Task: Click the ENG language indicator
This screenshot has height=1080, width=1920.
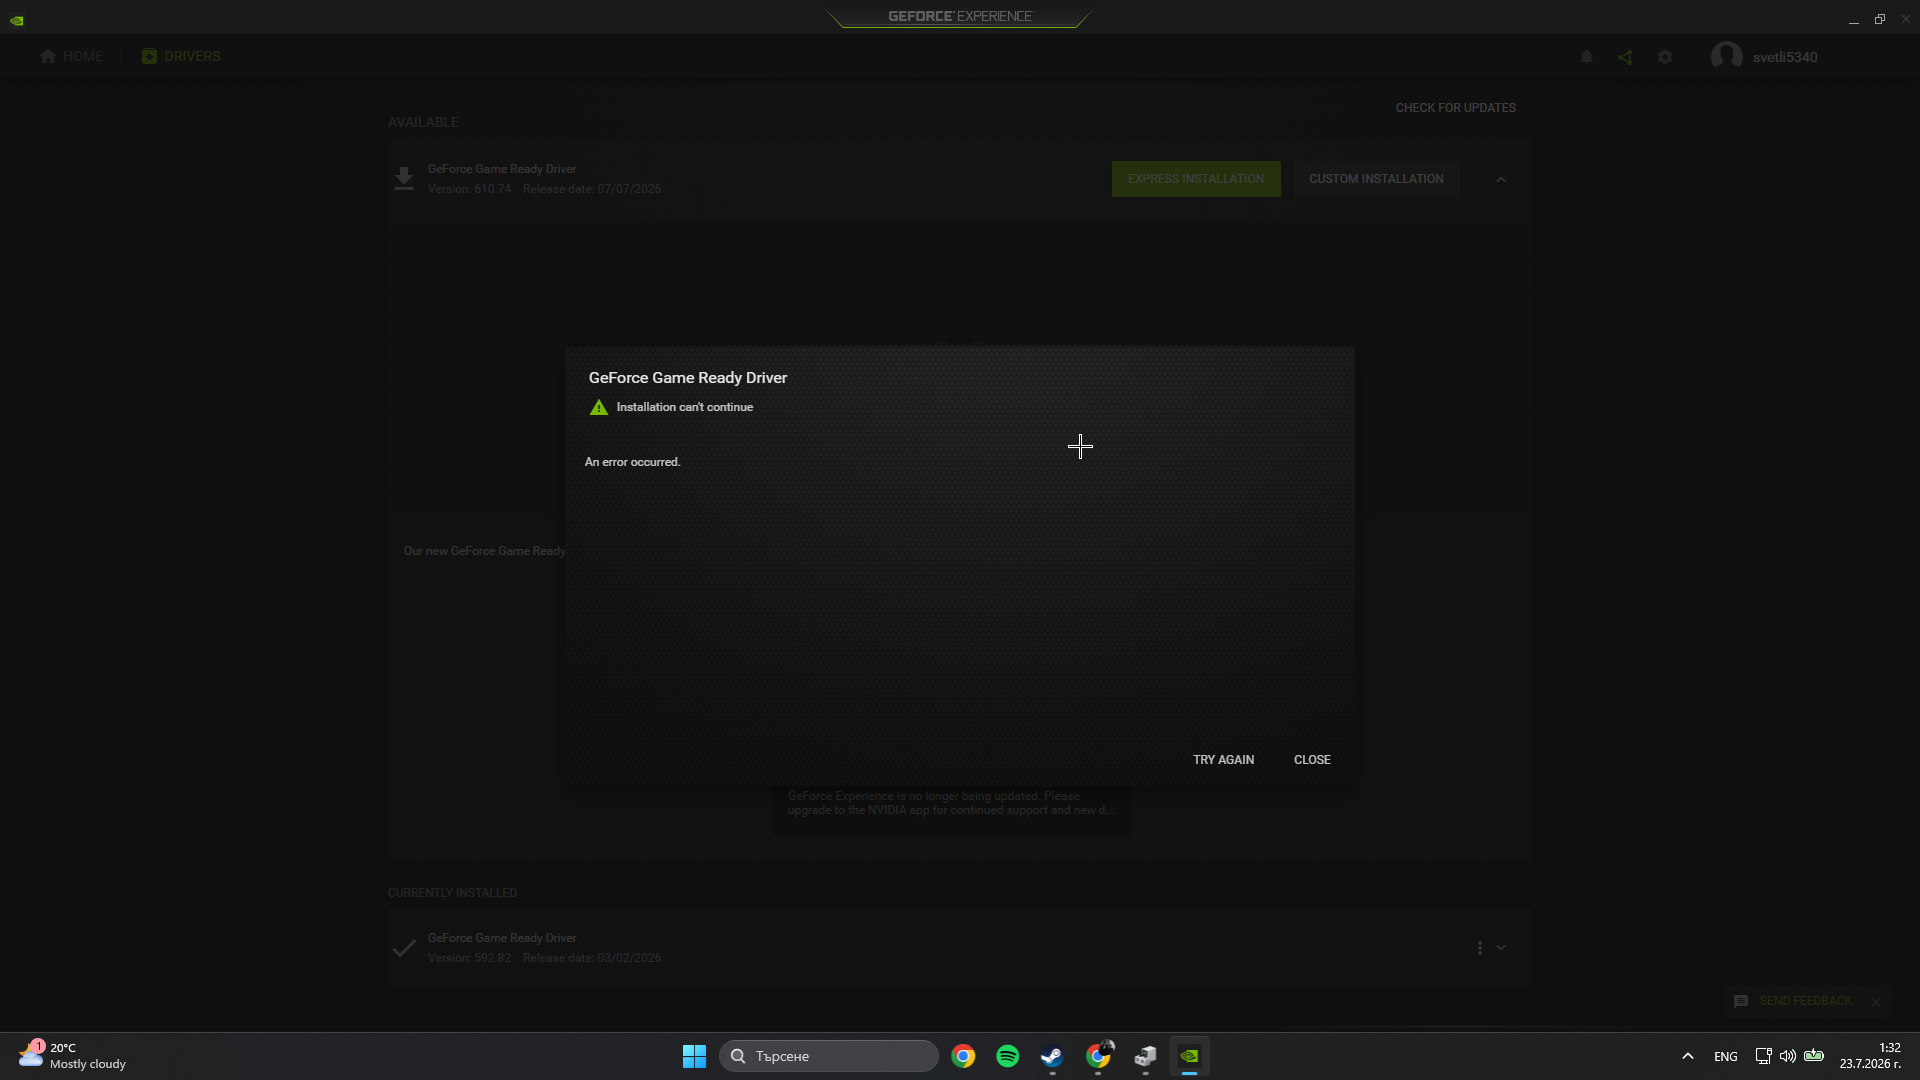Action: (1726, 1056)
